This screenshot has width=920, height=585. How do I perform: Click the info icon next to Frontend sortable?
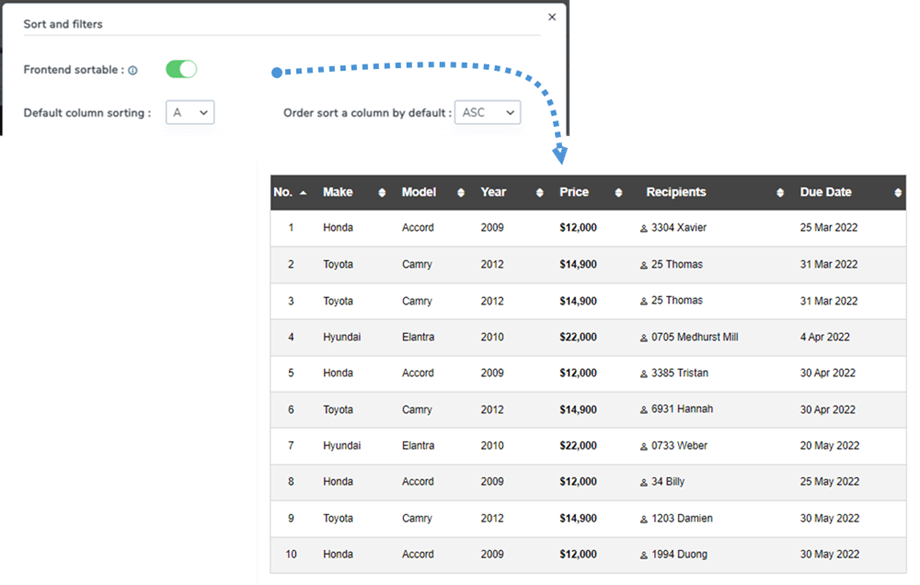[133, 71]
